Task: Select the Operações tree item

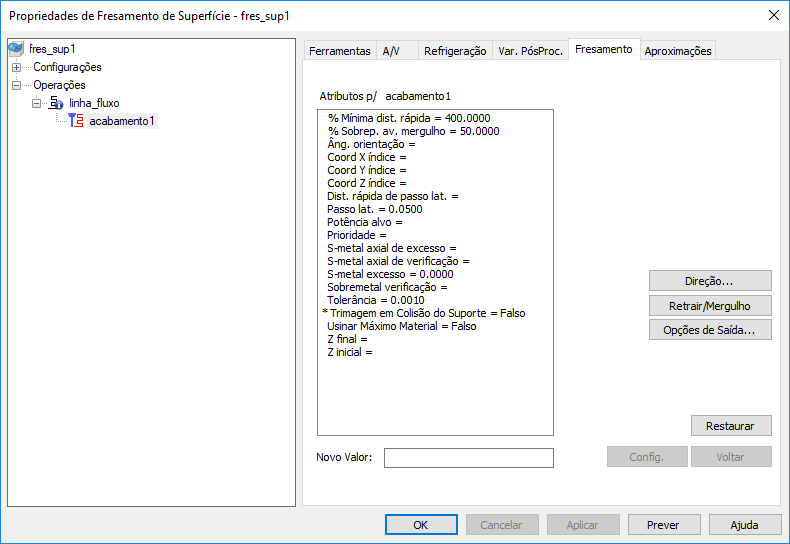Action: click(59, 85)
